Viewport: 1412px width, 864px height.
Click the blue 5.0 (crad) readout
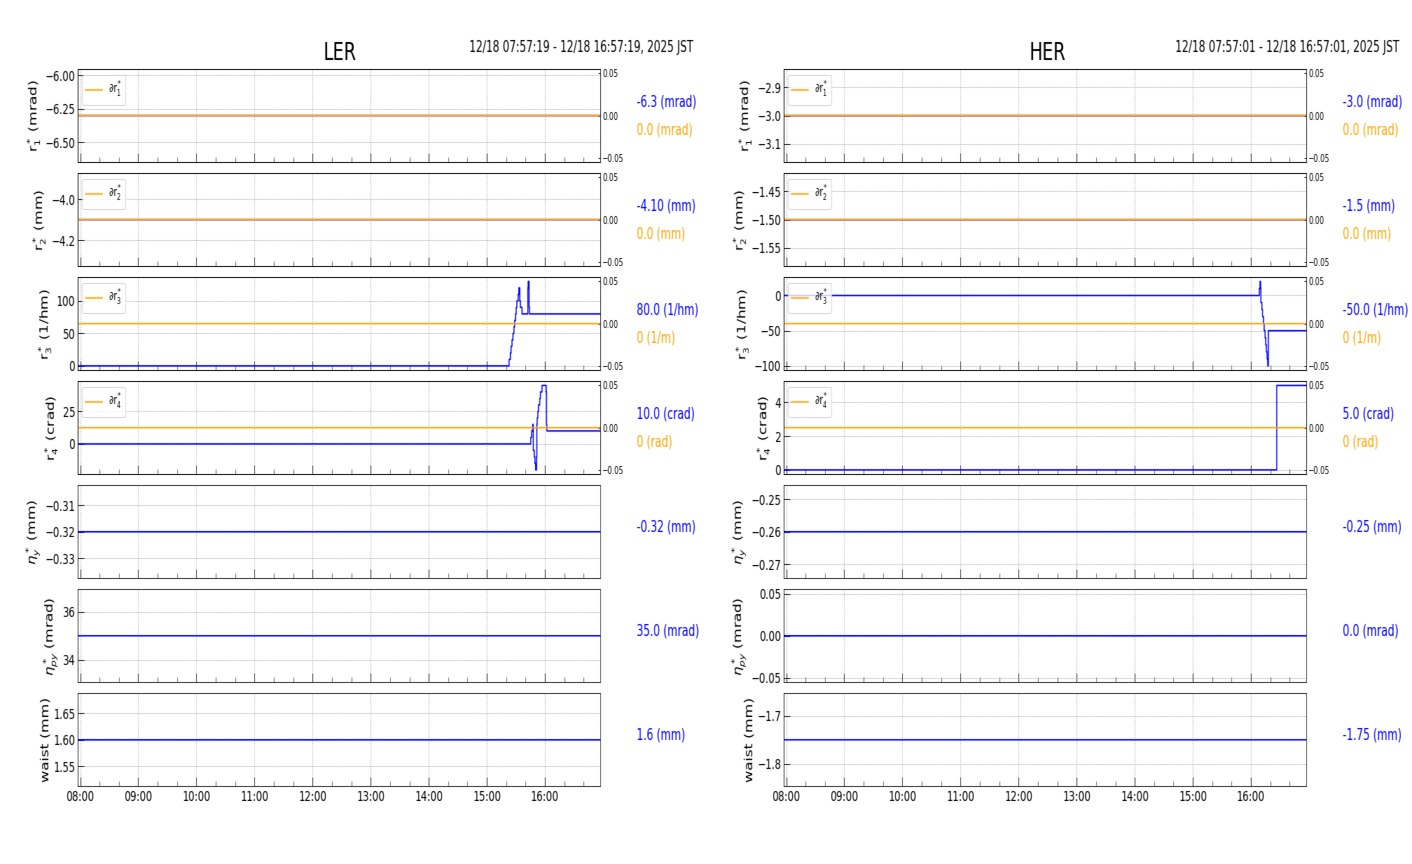[x=1368, y=414]
